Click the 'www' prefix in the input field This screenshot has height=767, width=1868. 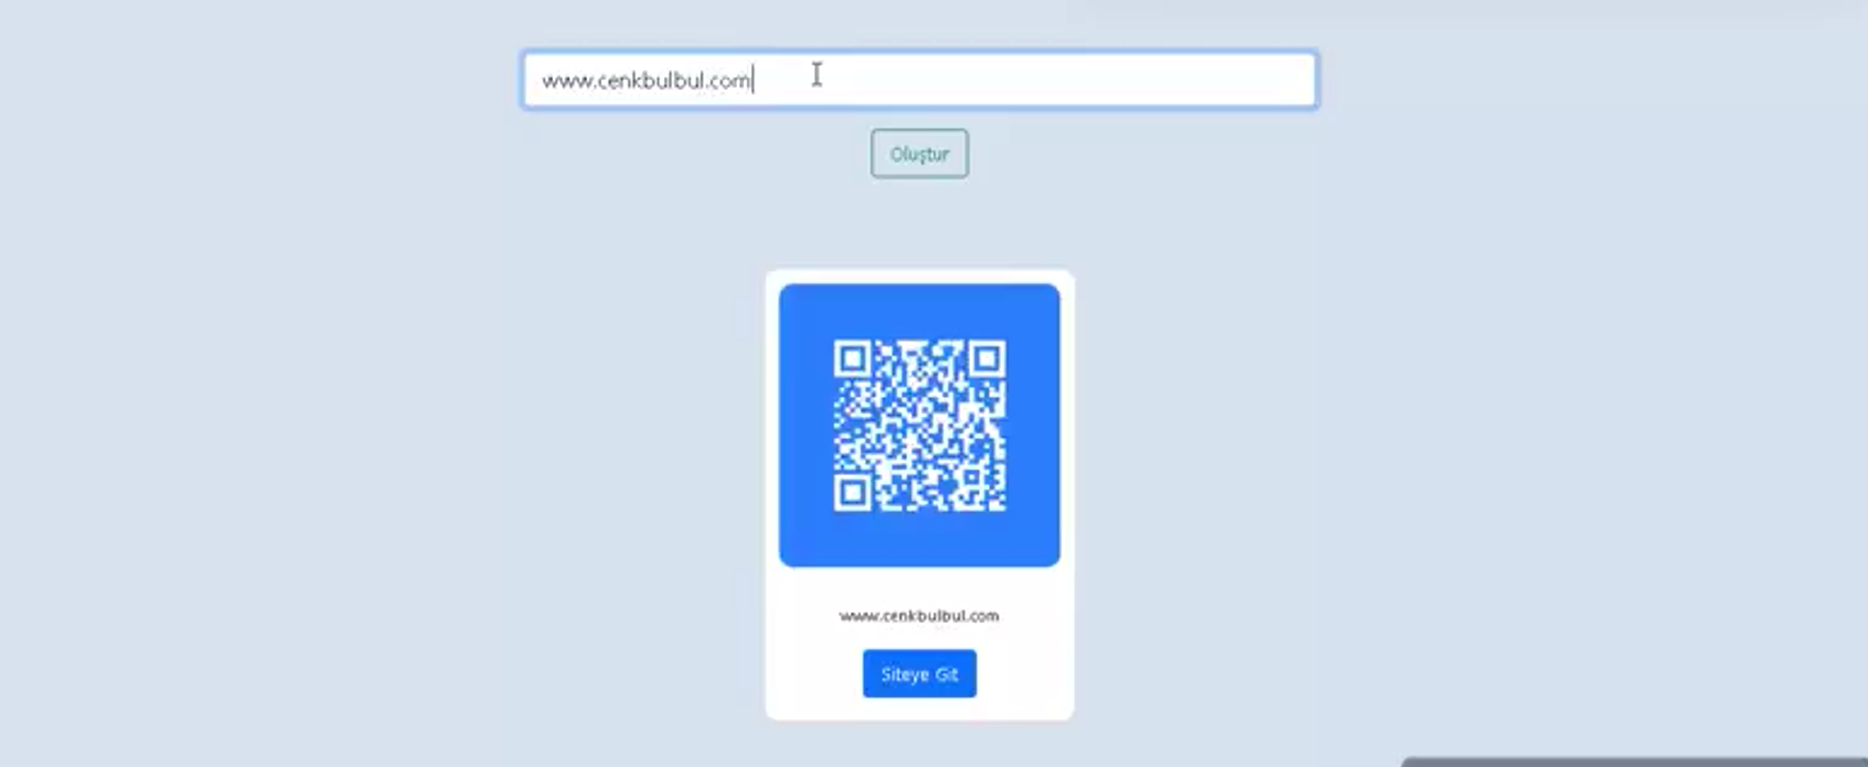566,81
